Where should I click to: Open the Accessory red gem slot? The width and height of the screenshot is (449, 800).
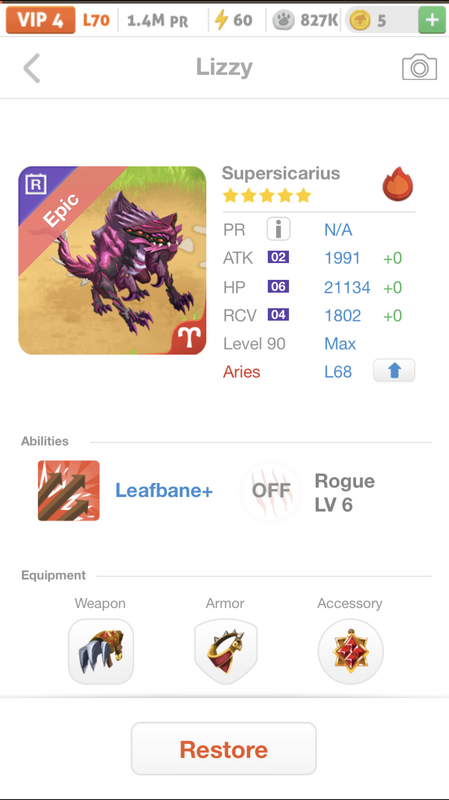coord(350,652)
